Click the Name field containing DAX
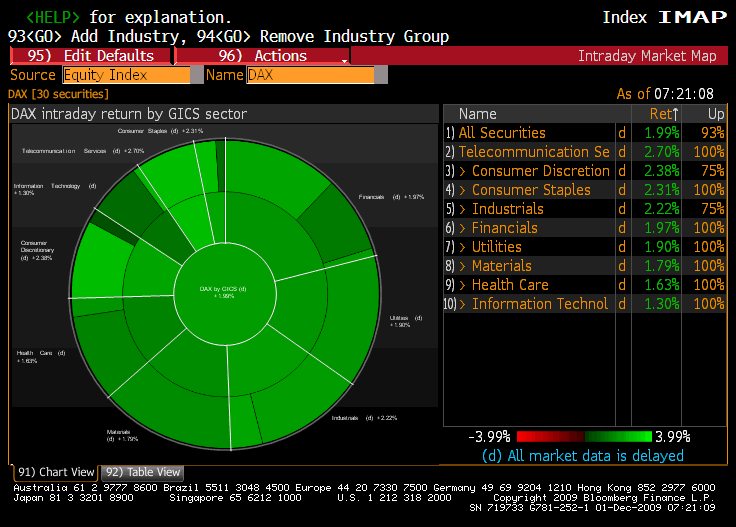Image resolution: width=736 pixels, height=527 pixels. (x=309, y=75)
